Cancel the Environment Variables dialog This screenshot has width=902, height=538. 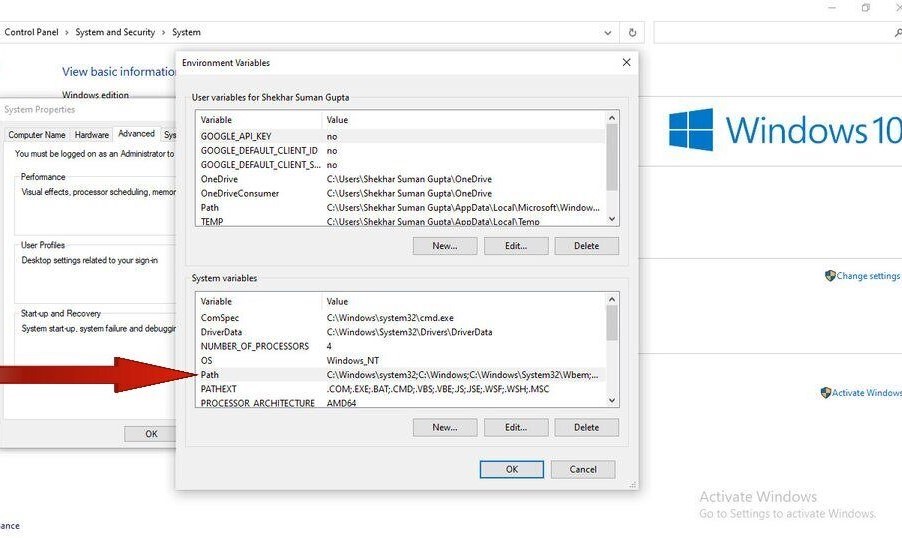coord(583,470)
